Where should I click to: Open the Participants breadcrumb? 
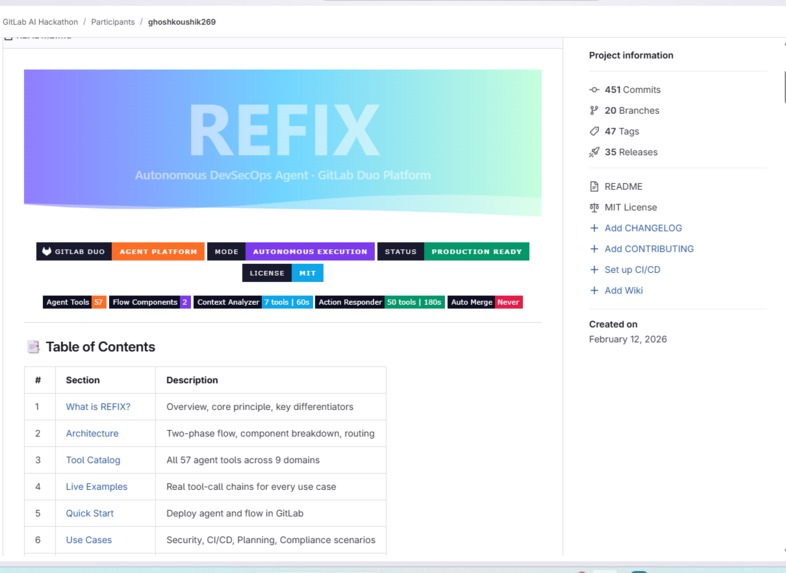tap(113, 22)
